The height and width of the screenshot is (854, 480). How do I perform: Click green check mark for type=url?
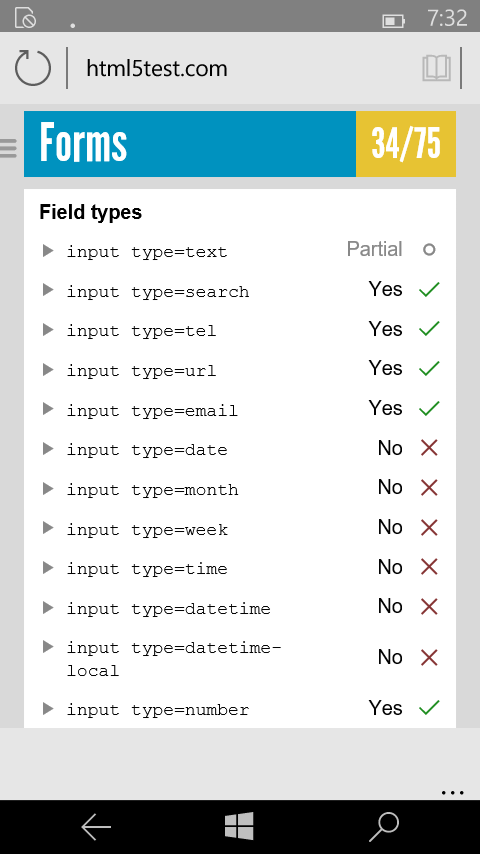(x=429, y=369)
